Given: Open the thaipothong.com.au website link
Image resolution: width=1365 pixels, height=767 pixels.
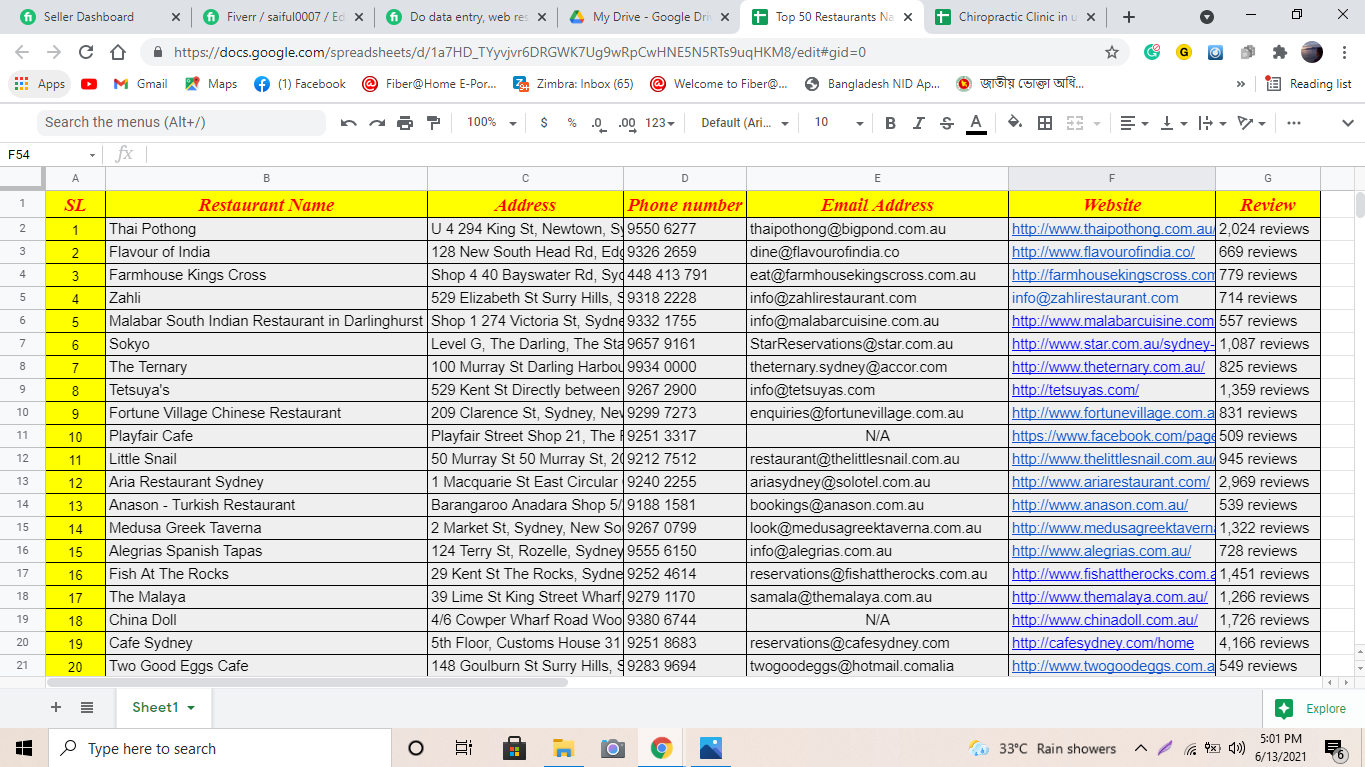Looking at the screenshot, I should tap(1112, 229).
